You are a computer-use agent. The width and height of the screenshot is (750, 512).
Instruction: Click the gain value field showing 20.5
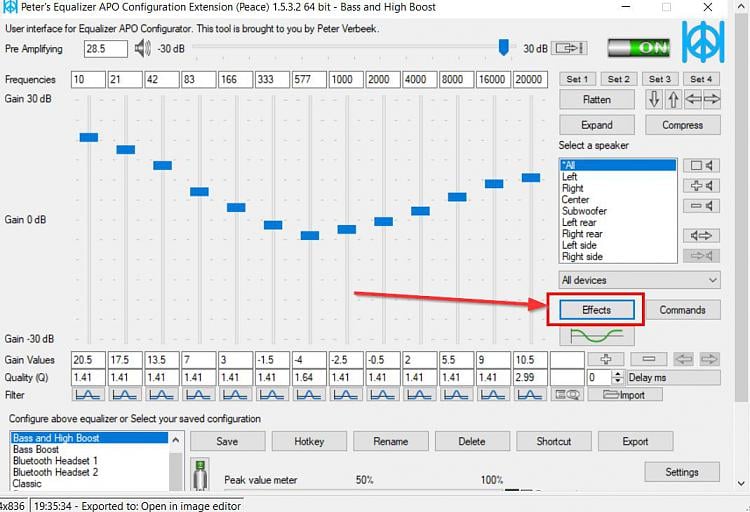click(88, 360)
